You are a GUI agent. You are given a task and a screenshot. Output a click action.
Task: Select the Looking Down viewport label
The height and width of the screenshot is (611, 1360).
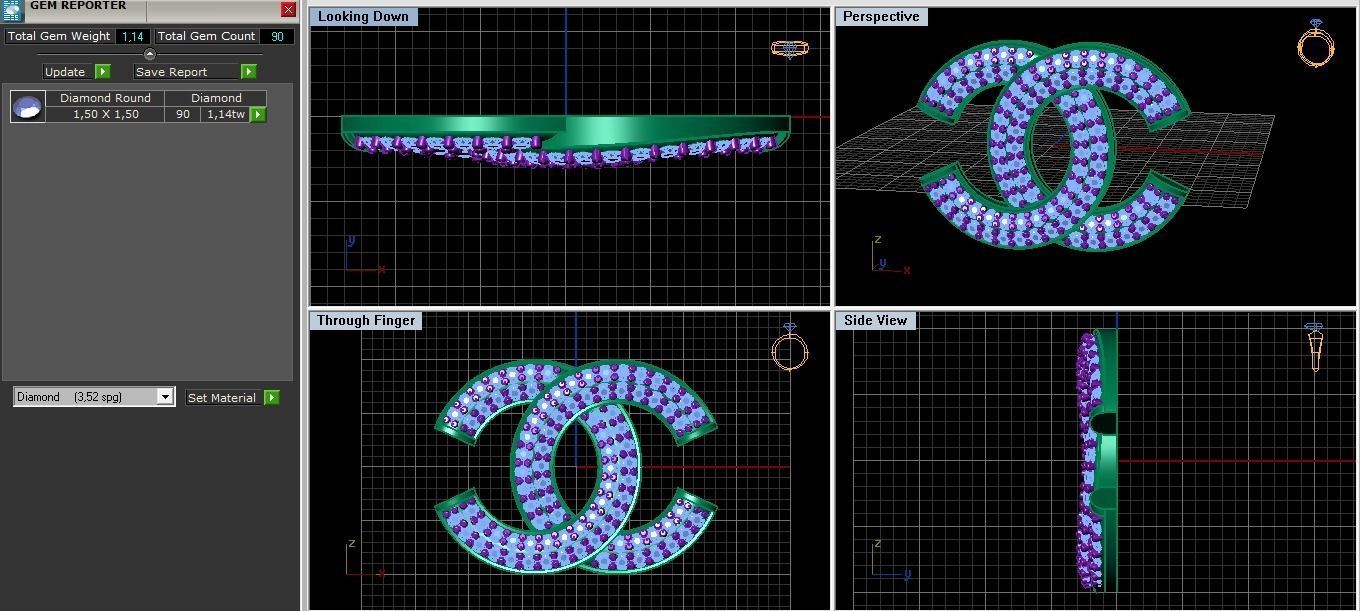tap(363, 17)
